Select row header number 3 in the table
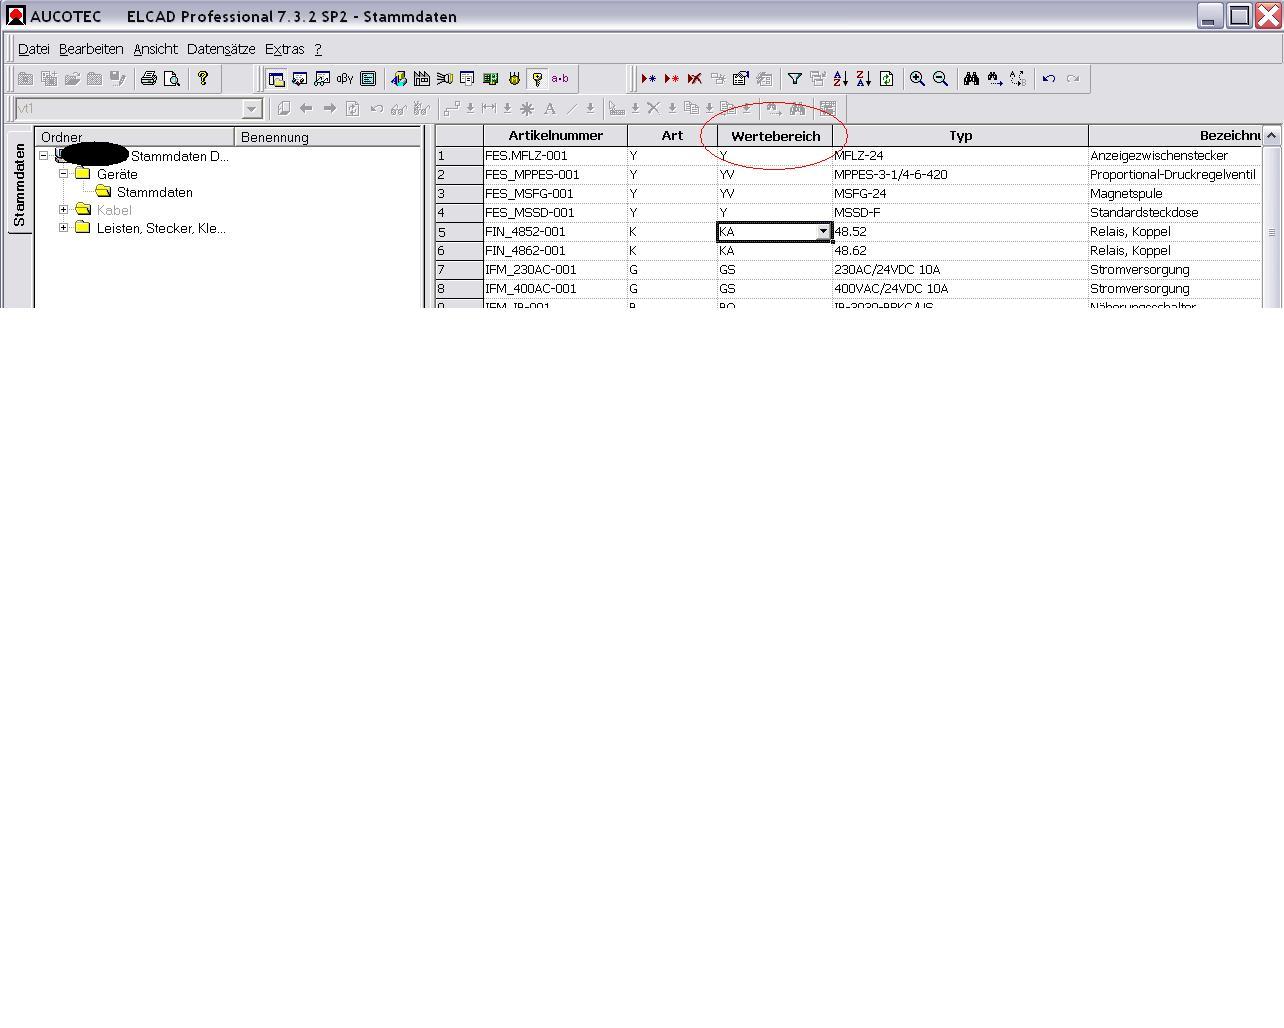Image resolution: width=1284 pixels, height=1028 pixels. coord(459,193)
